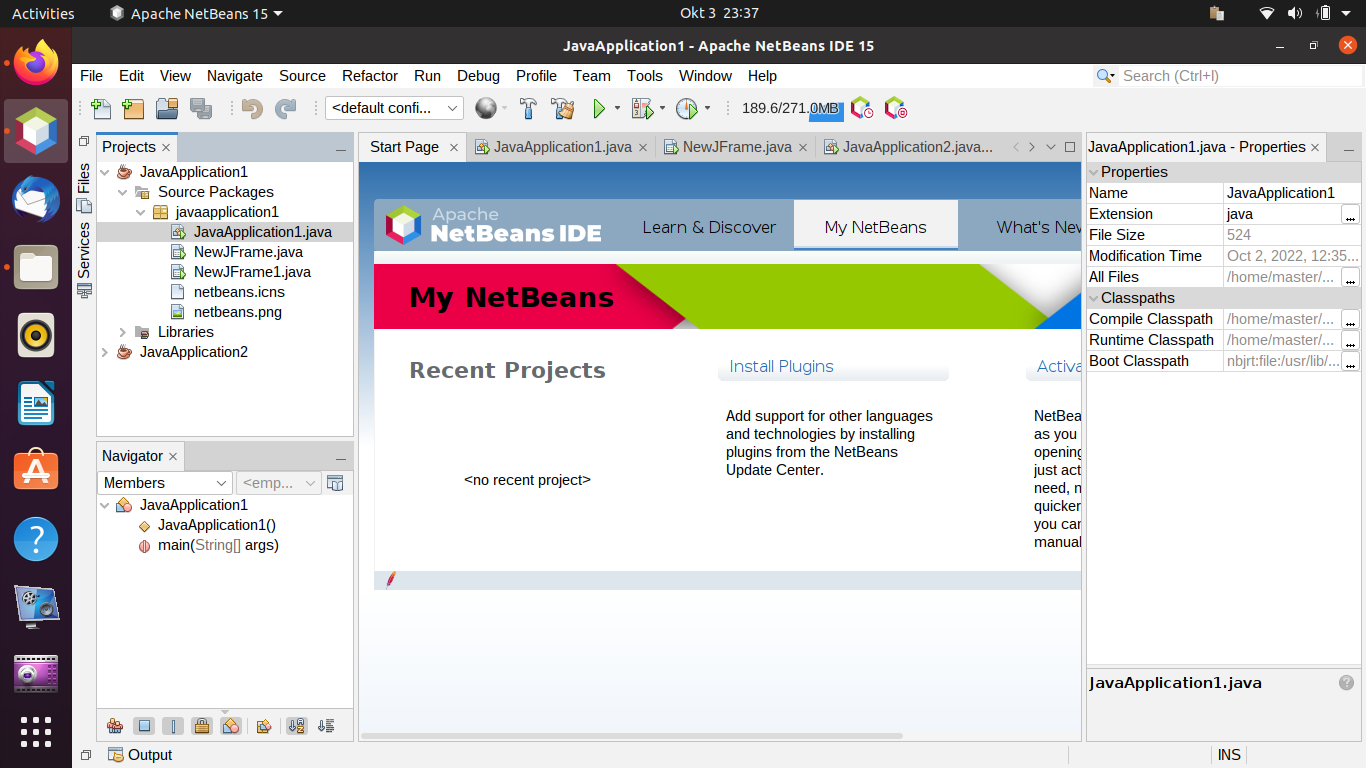Click the Open Project folder icon
The height and width of the screenshot is (768, 1366).
167,108
